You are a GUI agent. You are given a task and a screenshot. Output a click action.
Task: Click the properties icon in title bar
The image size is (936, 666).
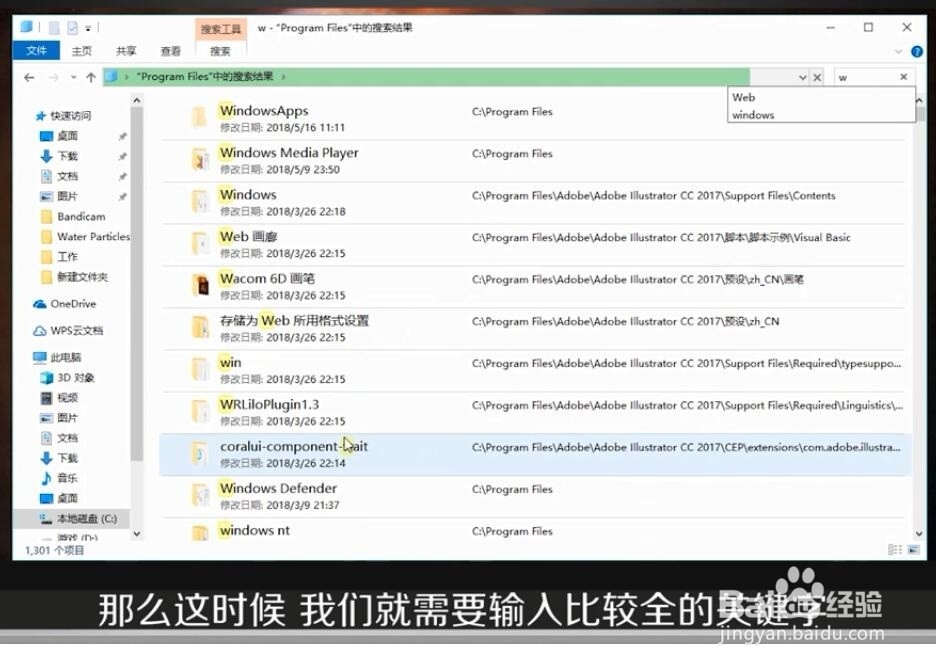tap(72, 27)
